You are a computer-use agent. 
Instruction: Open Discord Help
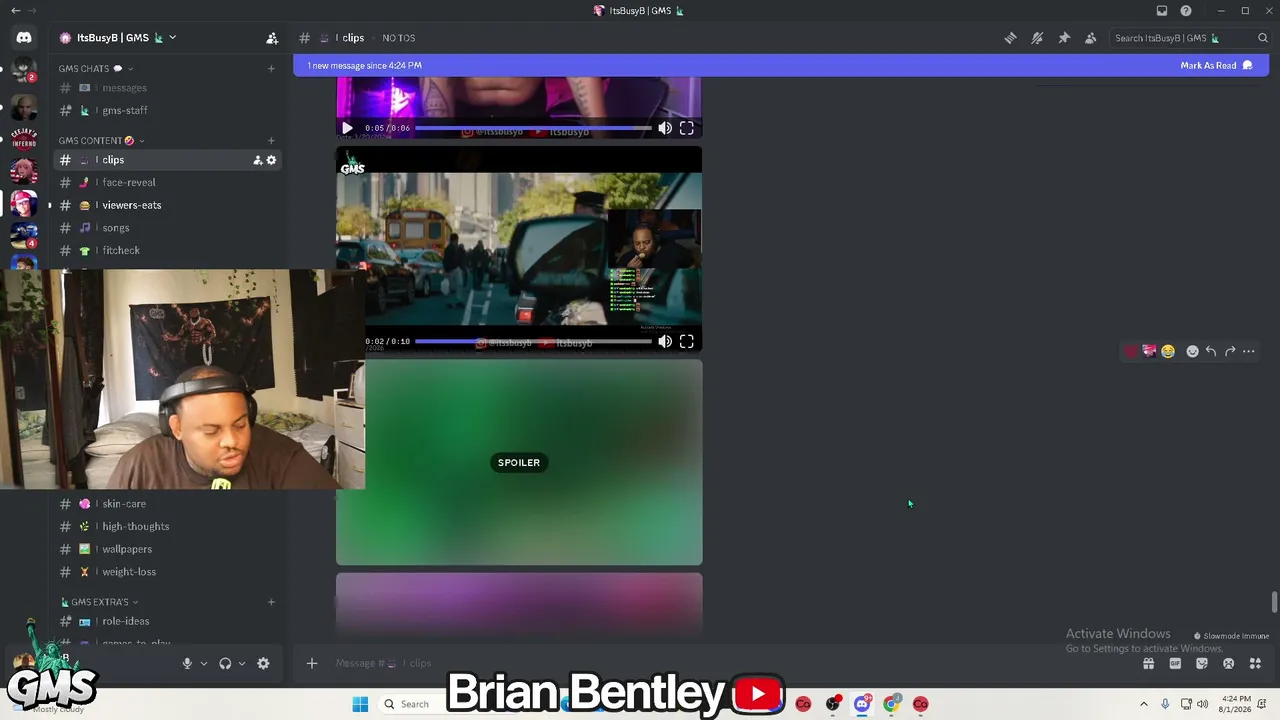point(1186,11)
